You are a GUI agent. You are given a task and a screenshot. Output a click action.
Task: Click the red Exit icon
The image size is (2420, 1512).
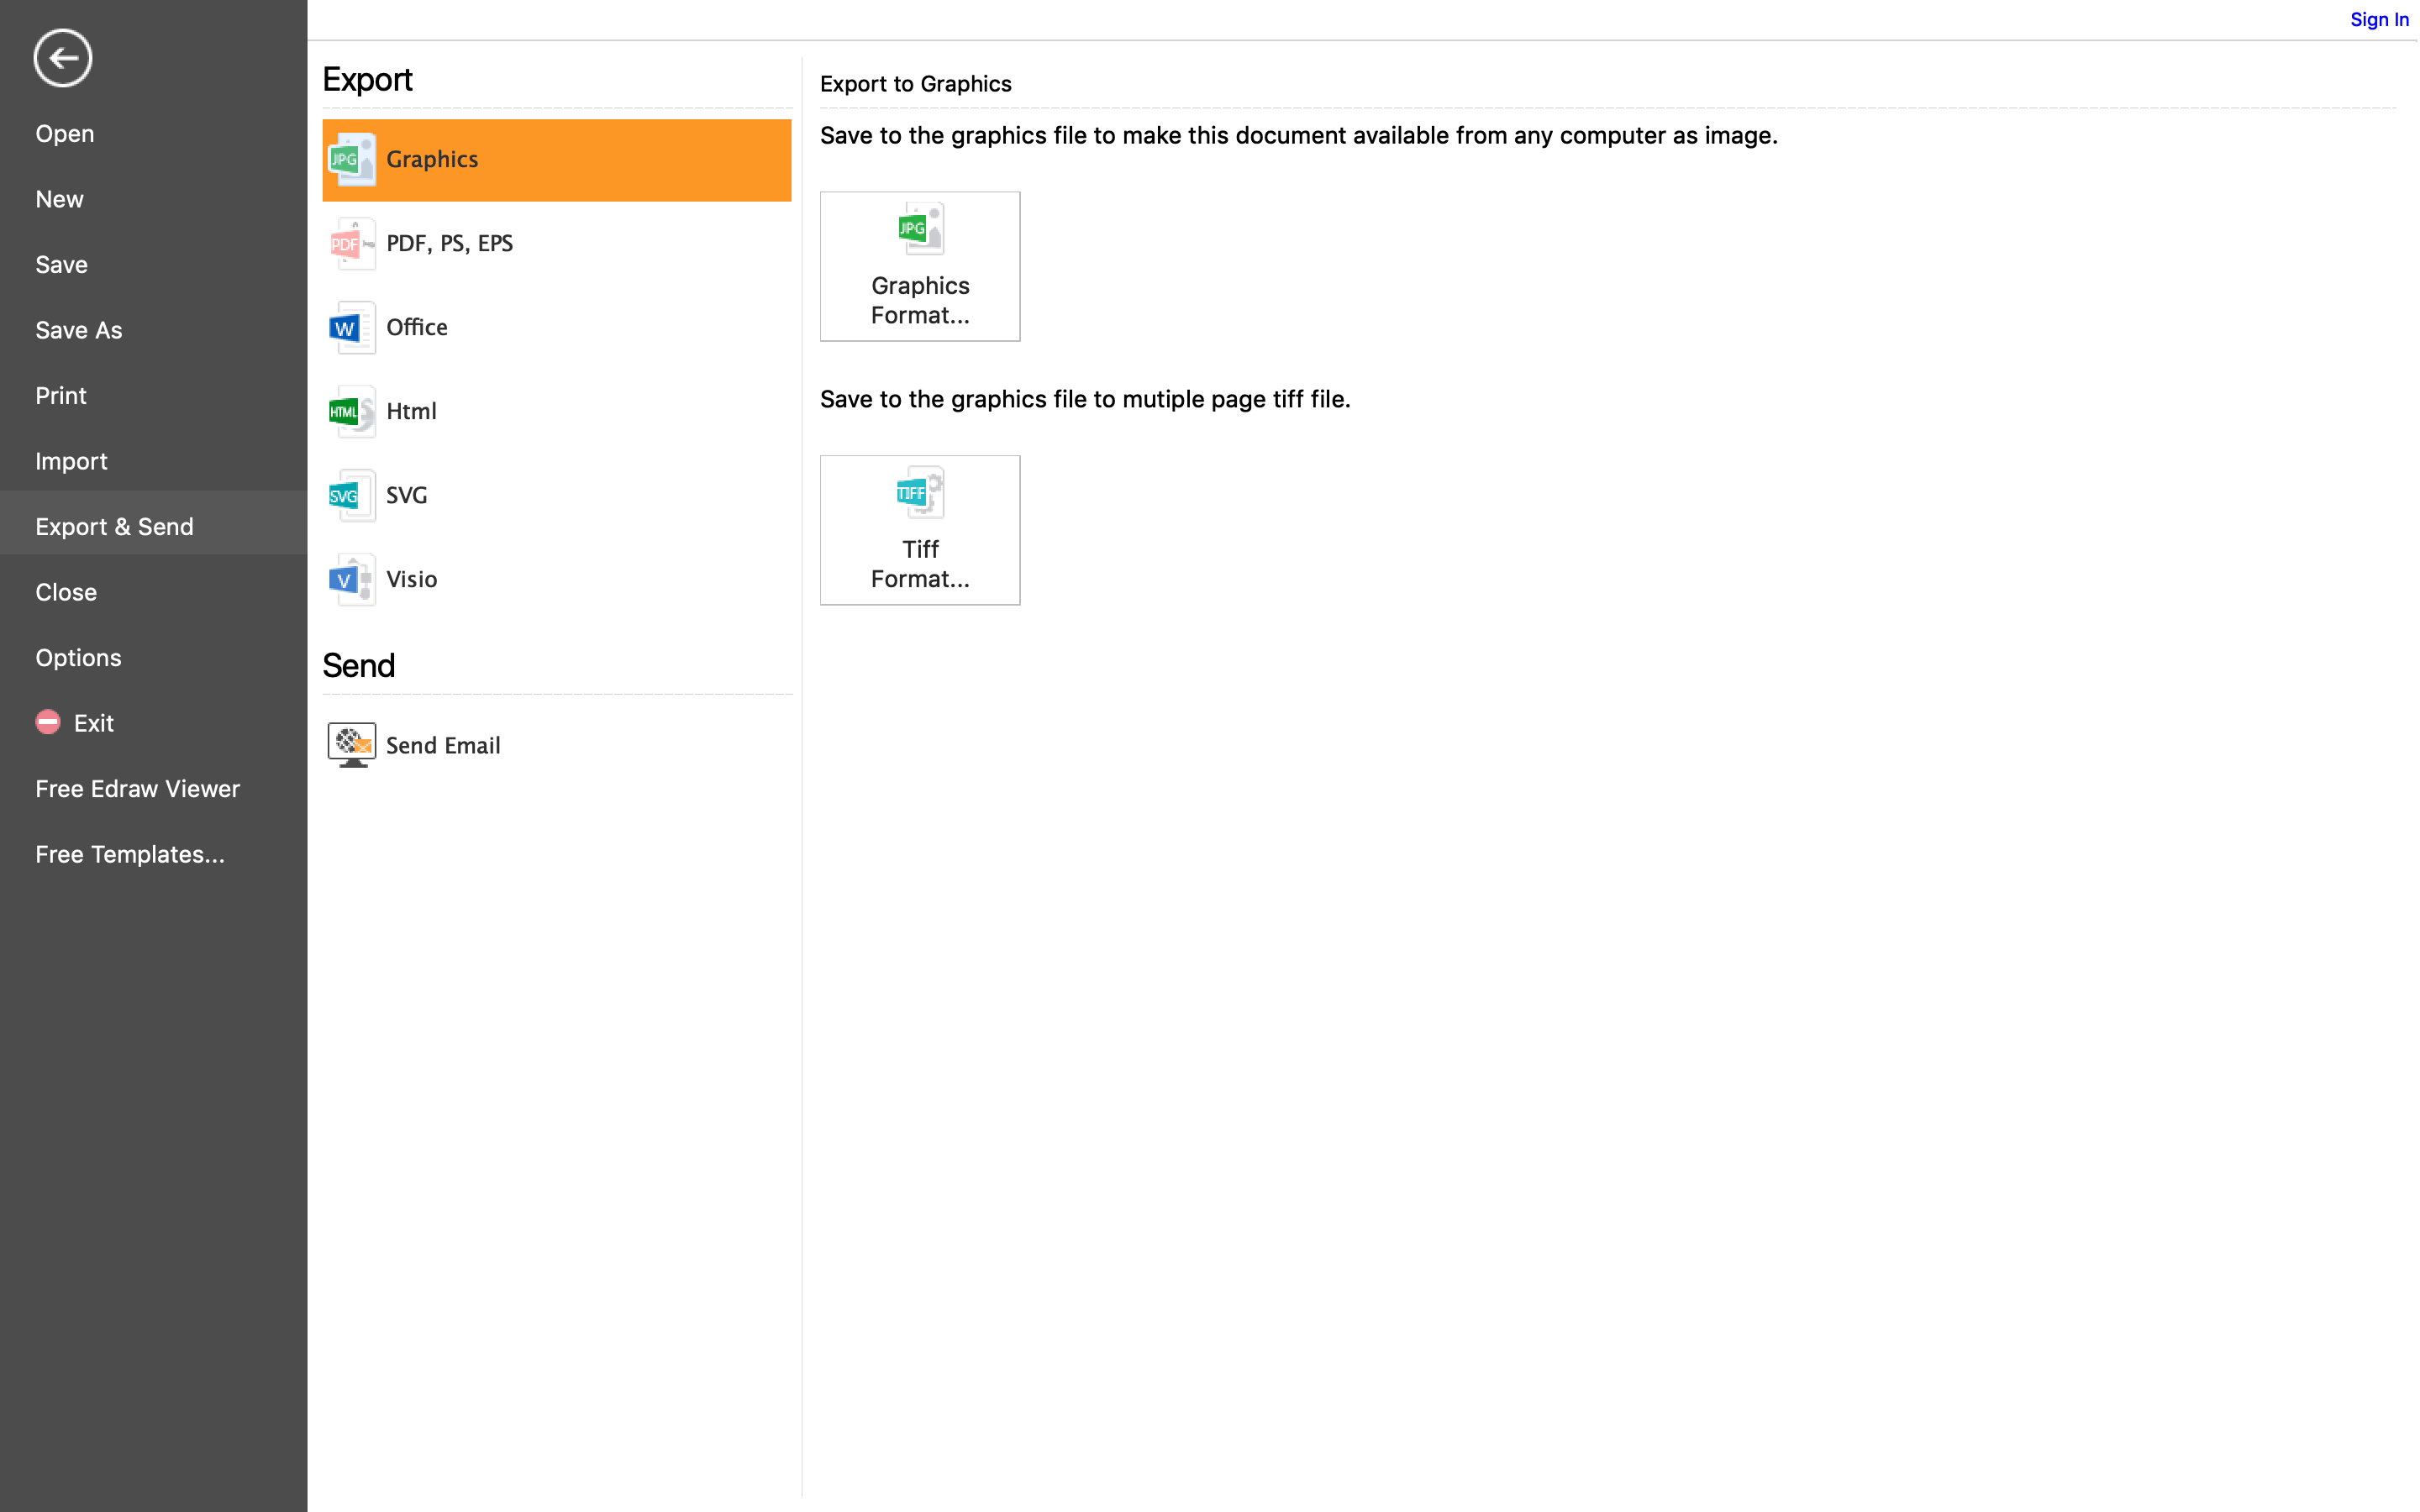coord(48,722)
